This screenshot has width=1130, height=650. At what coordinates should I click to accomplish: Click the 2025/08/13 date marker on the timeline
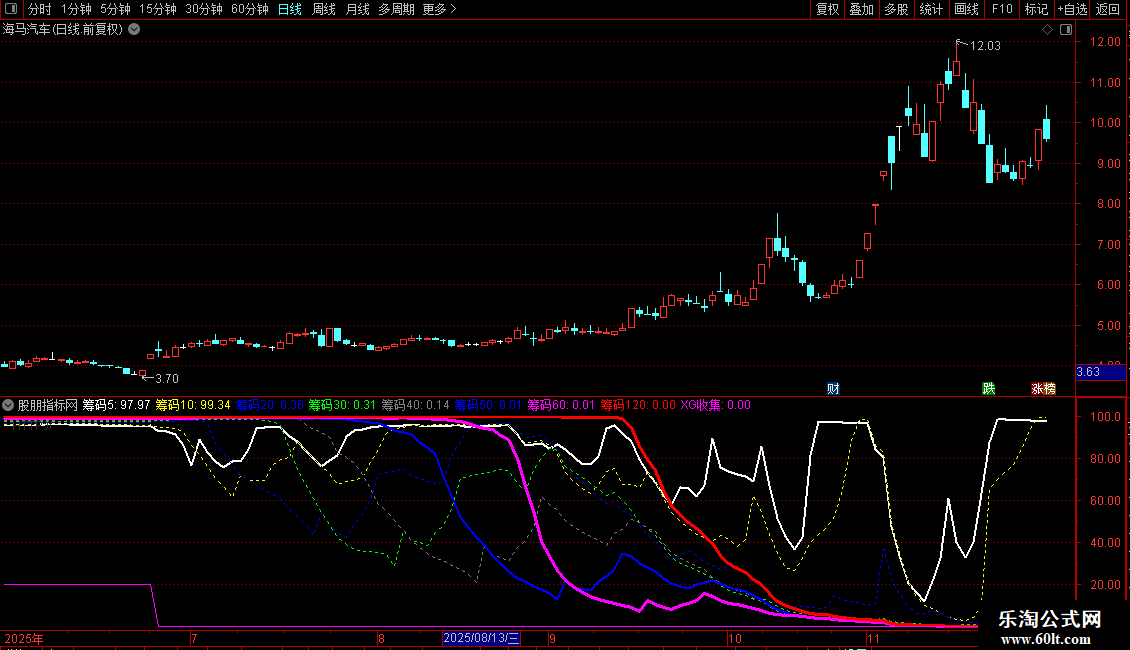click(481, 638)
